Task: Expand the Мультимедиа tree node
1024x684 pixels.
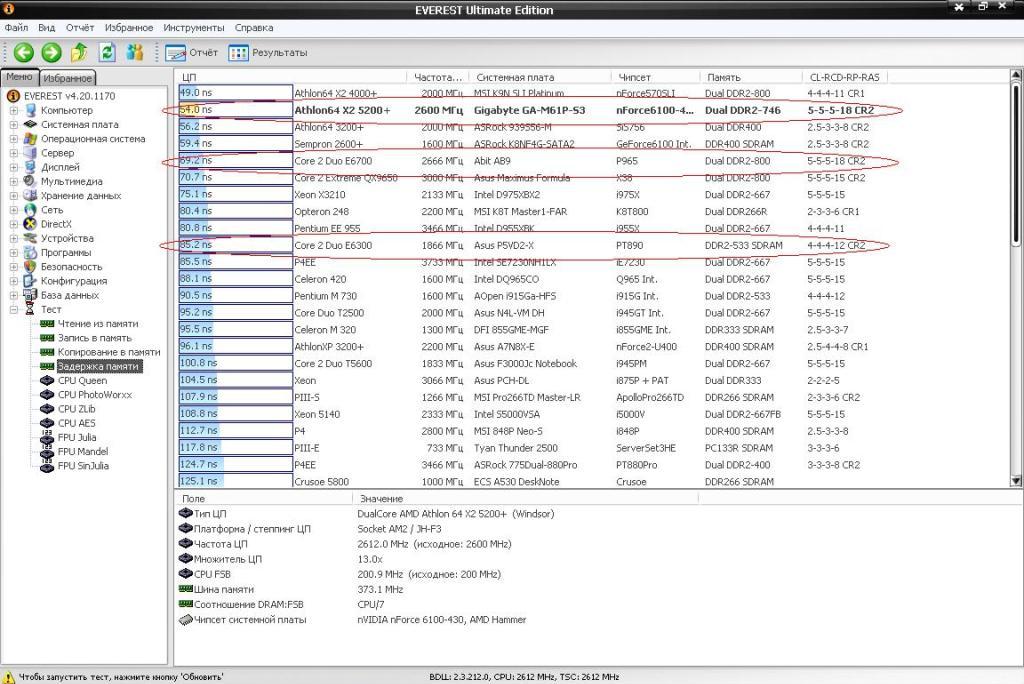Action: coord(14,181)
